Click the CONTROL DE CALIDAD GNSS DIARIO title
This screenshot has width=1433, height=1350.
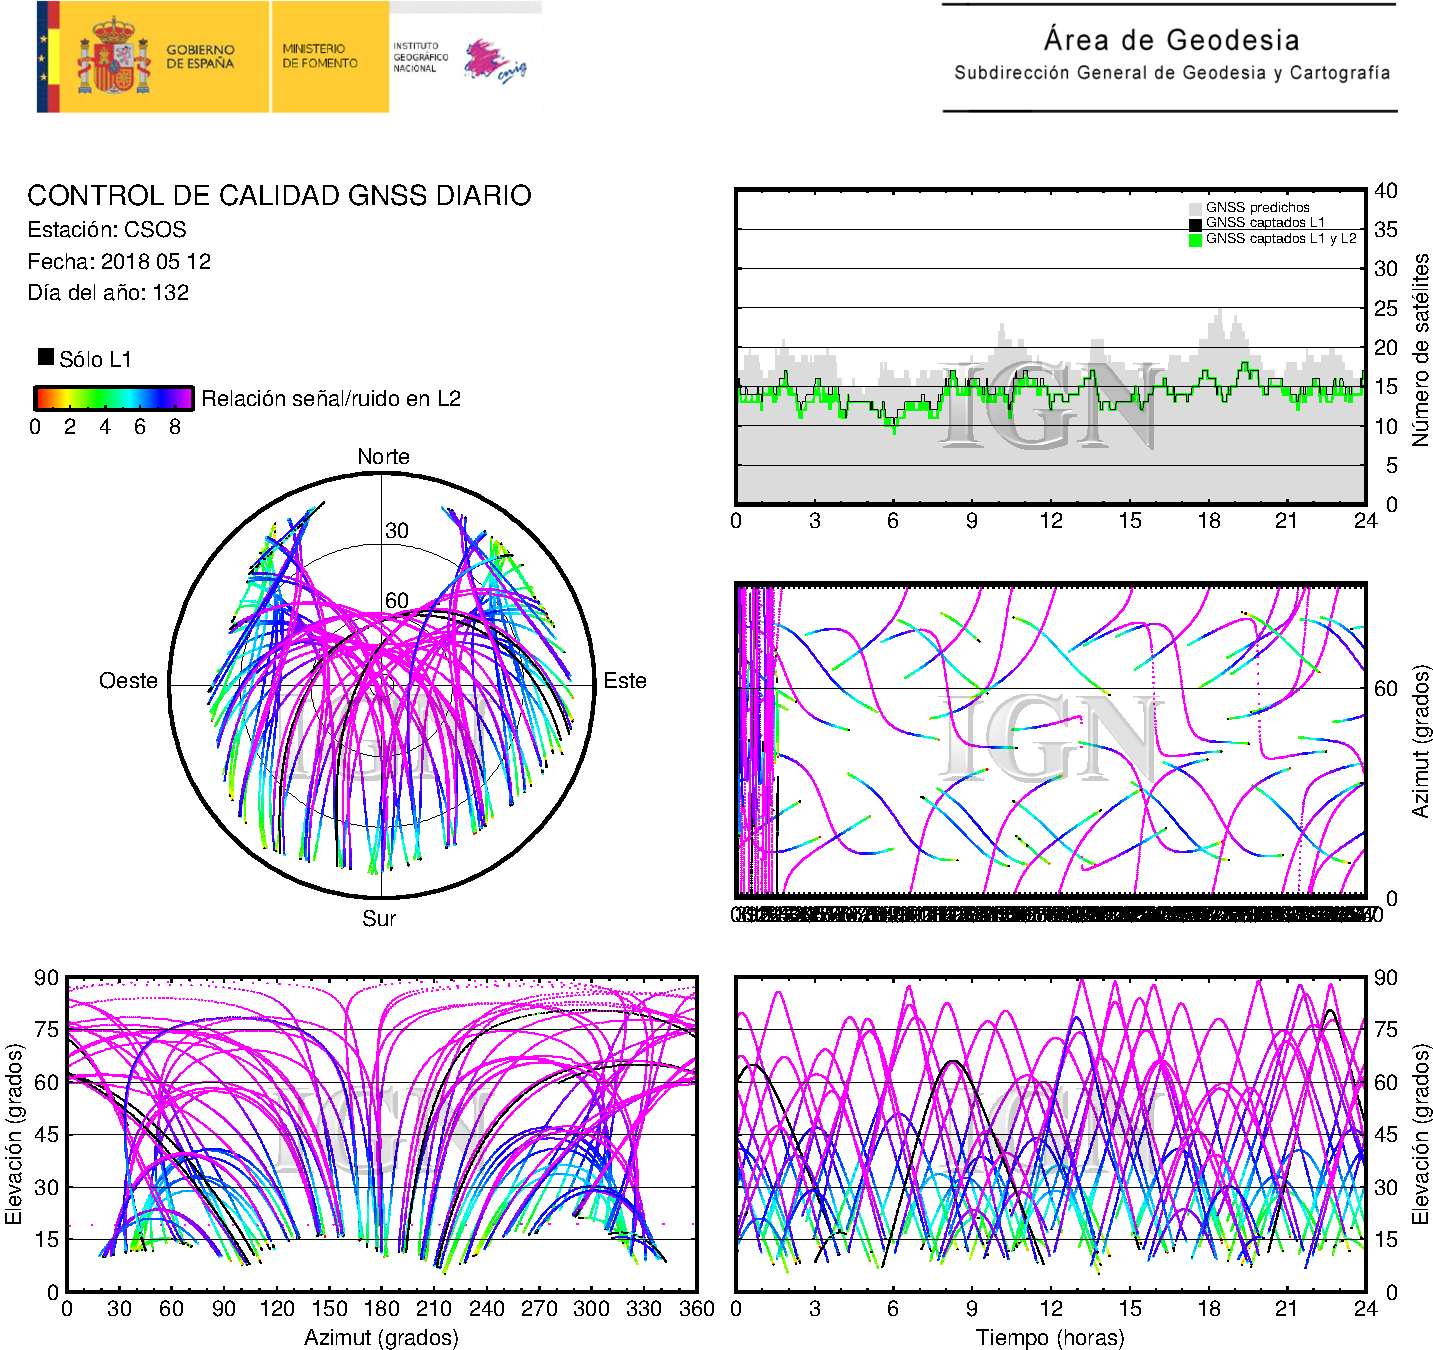click(x=279, y=195)
